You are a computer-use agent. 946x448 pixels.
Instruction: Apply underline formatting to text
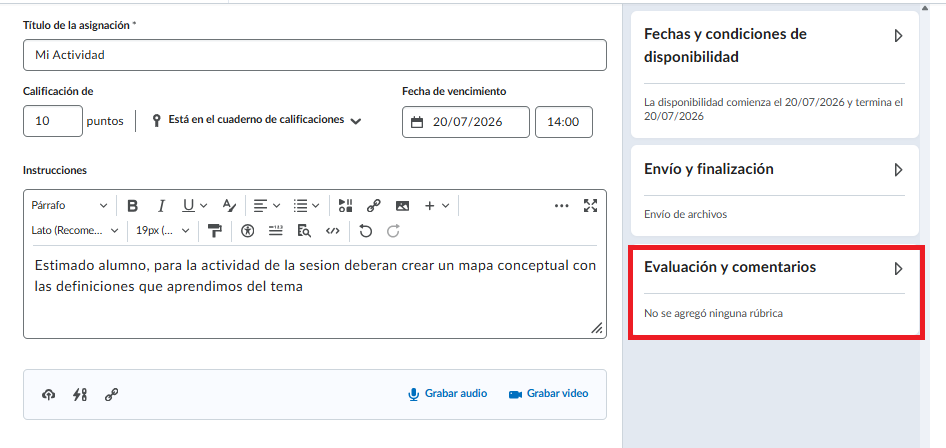[188, 206]
